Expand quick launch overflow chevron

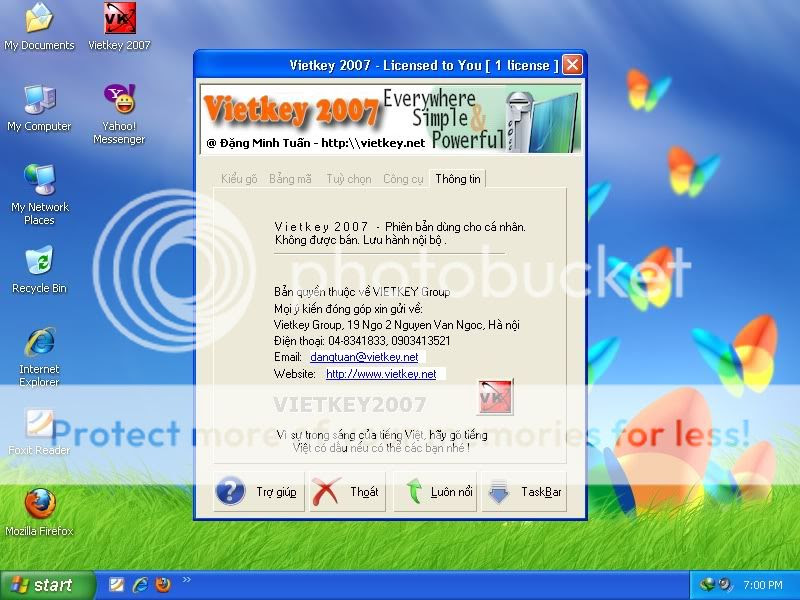click(x=187, y=580)
